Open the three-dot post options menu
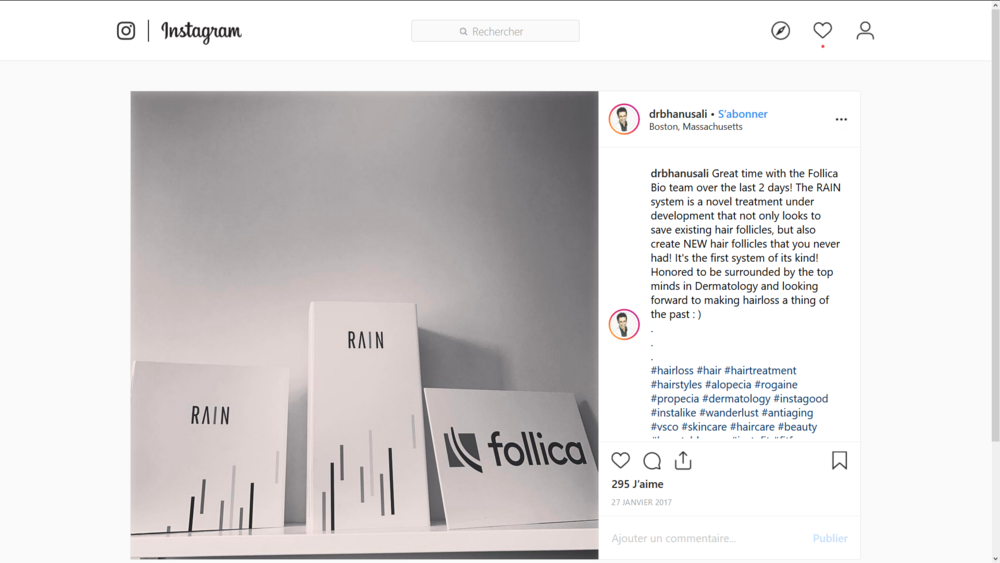Viewport: 1000px width, 563px height. pos(841,119)
